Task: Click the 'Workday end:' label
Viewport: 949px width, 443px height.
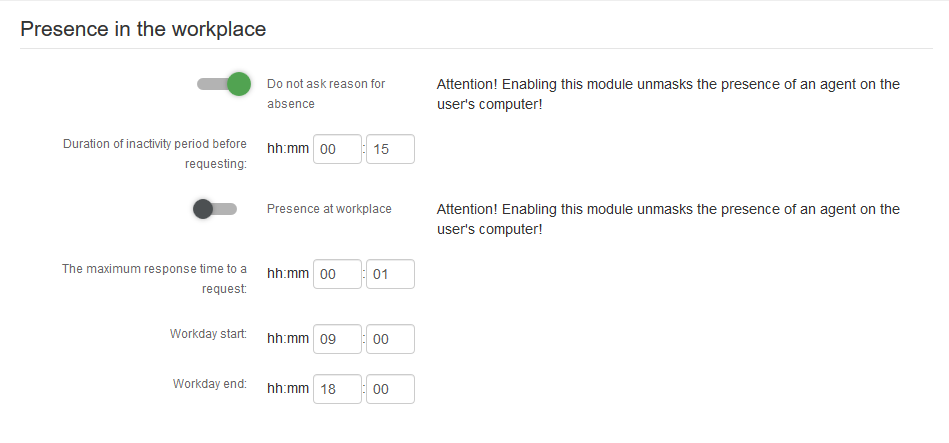Action: [210, 383]
